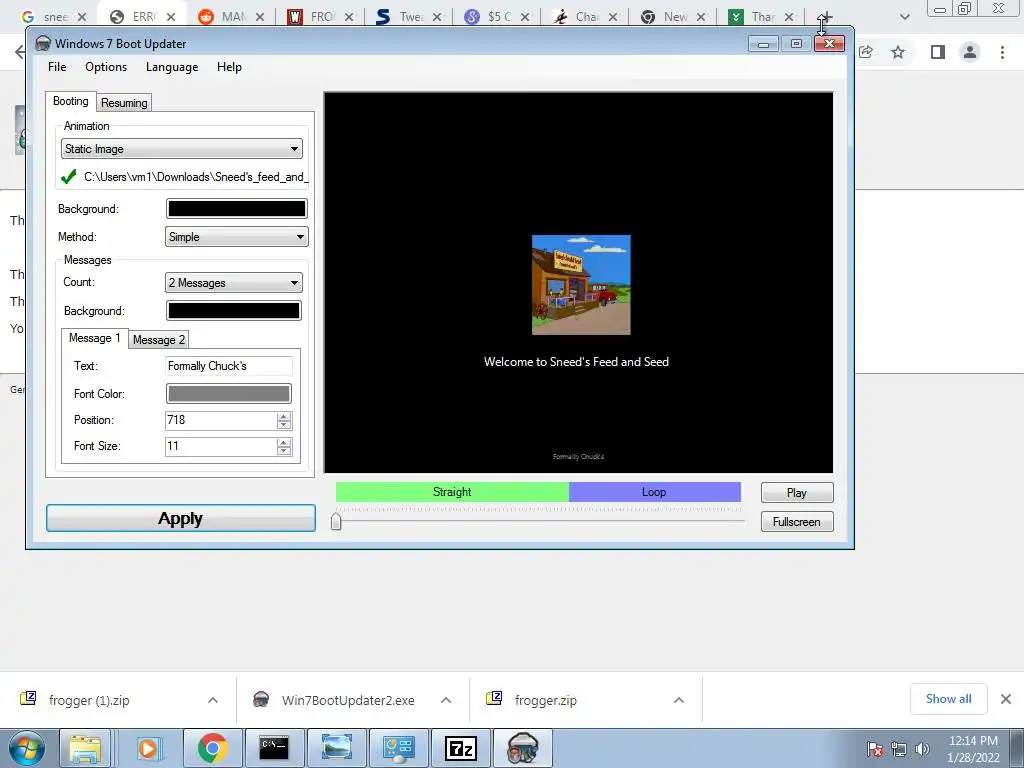The height and width of the screenshot is (768, 1024).
Task: Open the Chrome tab search dropdown arrow
Action: point(904,17)
